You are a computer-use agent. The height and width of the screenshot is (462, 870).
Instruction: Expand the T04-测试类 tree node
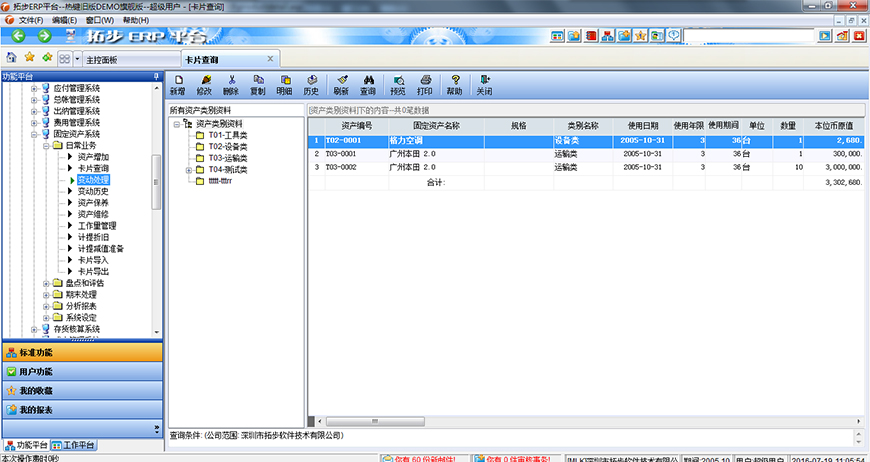[x=188, y=170]
